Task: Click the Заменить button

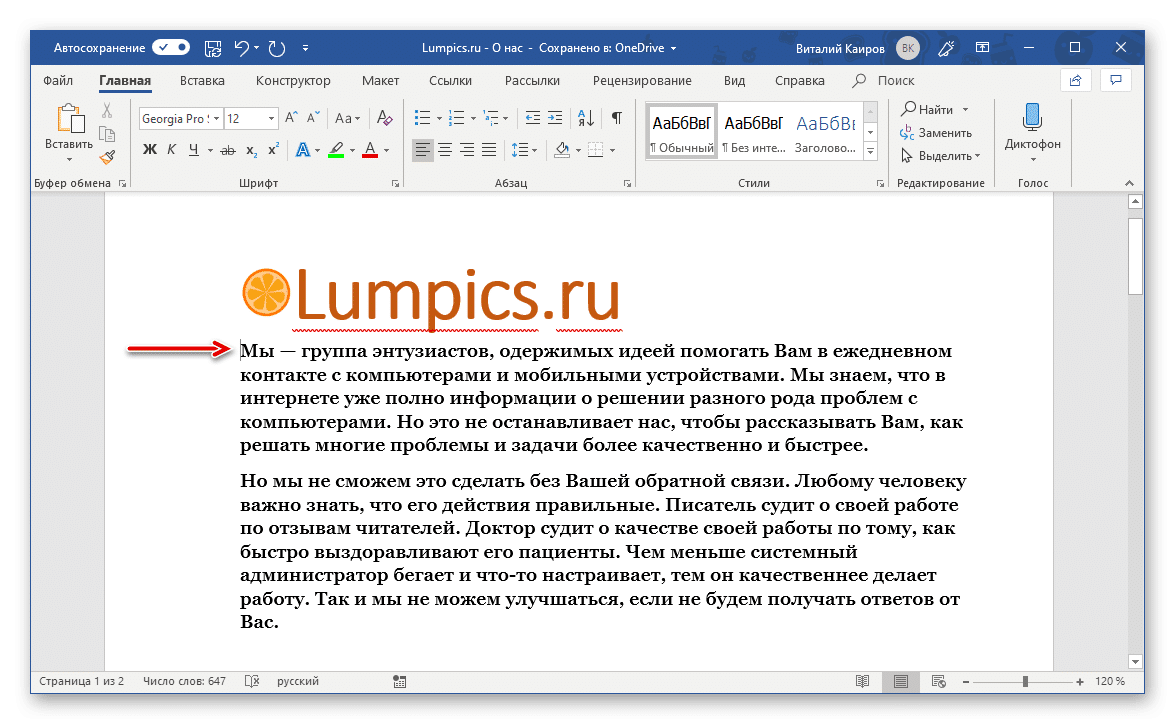Action: tap(936, 132)
